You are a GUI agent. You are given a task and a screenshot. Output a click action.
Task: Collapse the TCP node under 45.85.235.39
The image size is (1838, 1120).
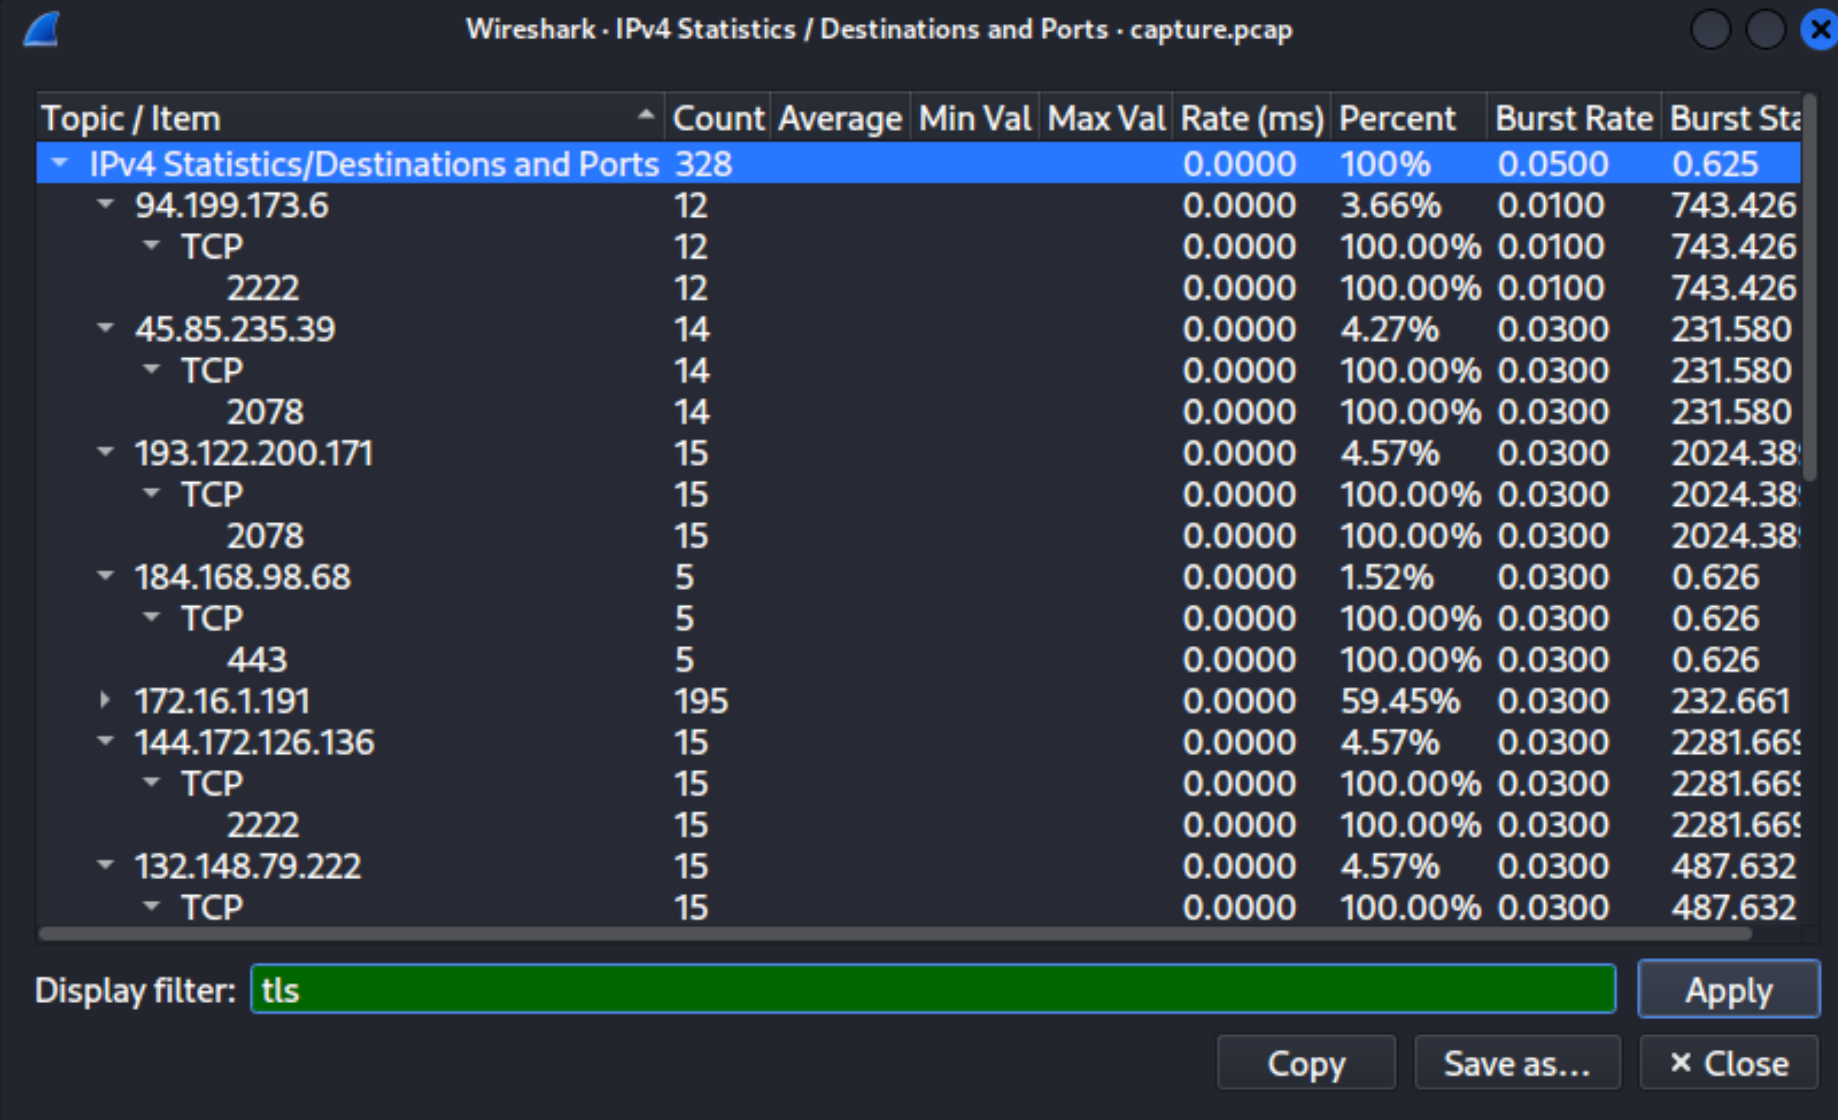click(x=151, y=369)
